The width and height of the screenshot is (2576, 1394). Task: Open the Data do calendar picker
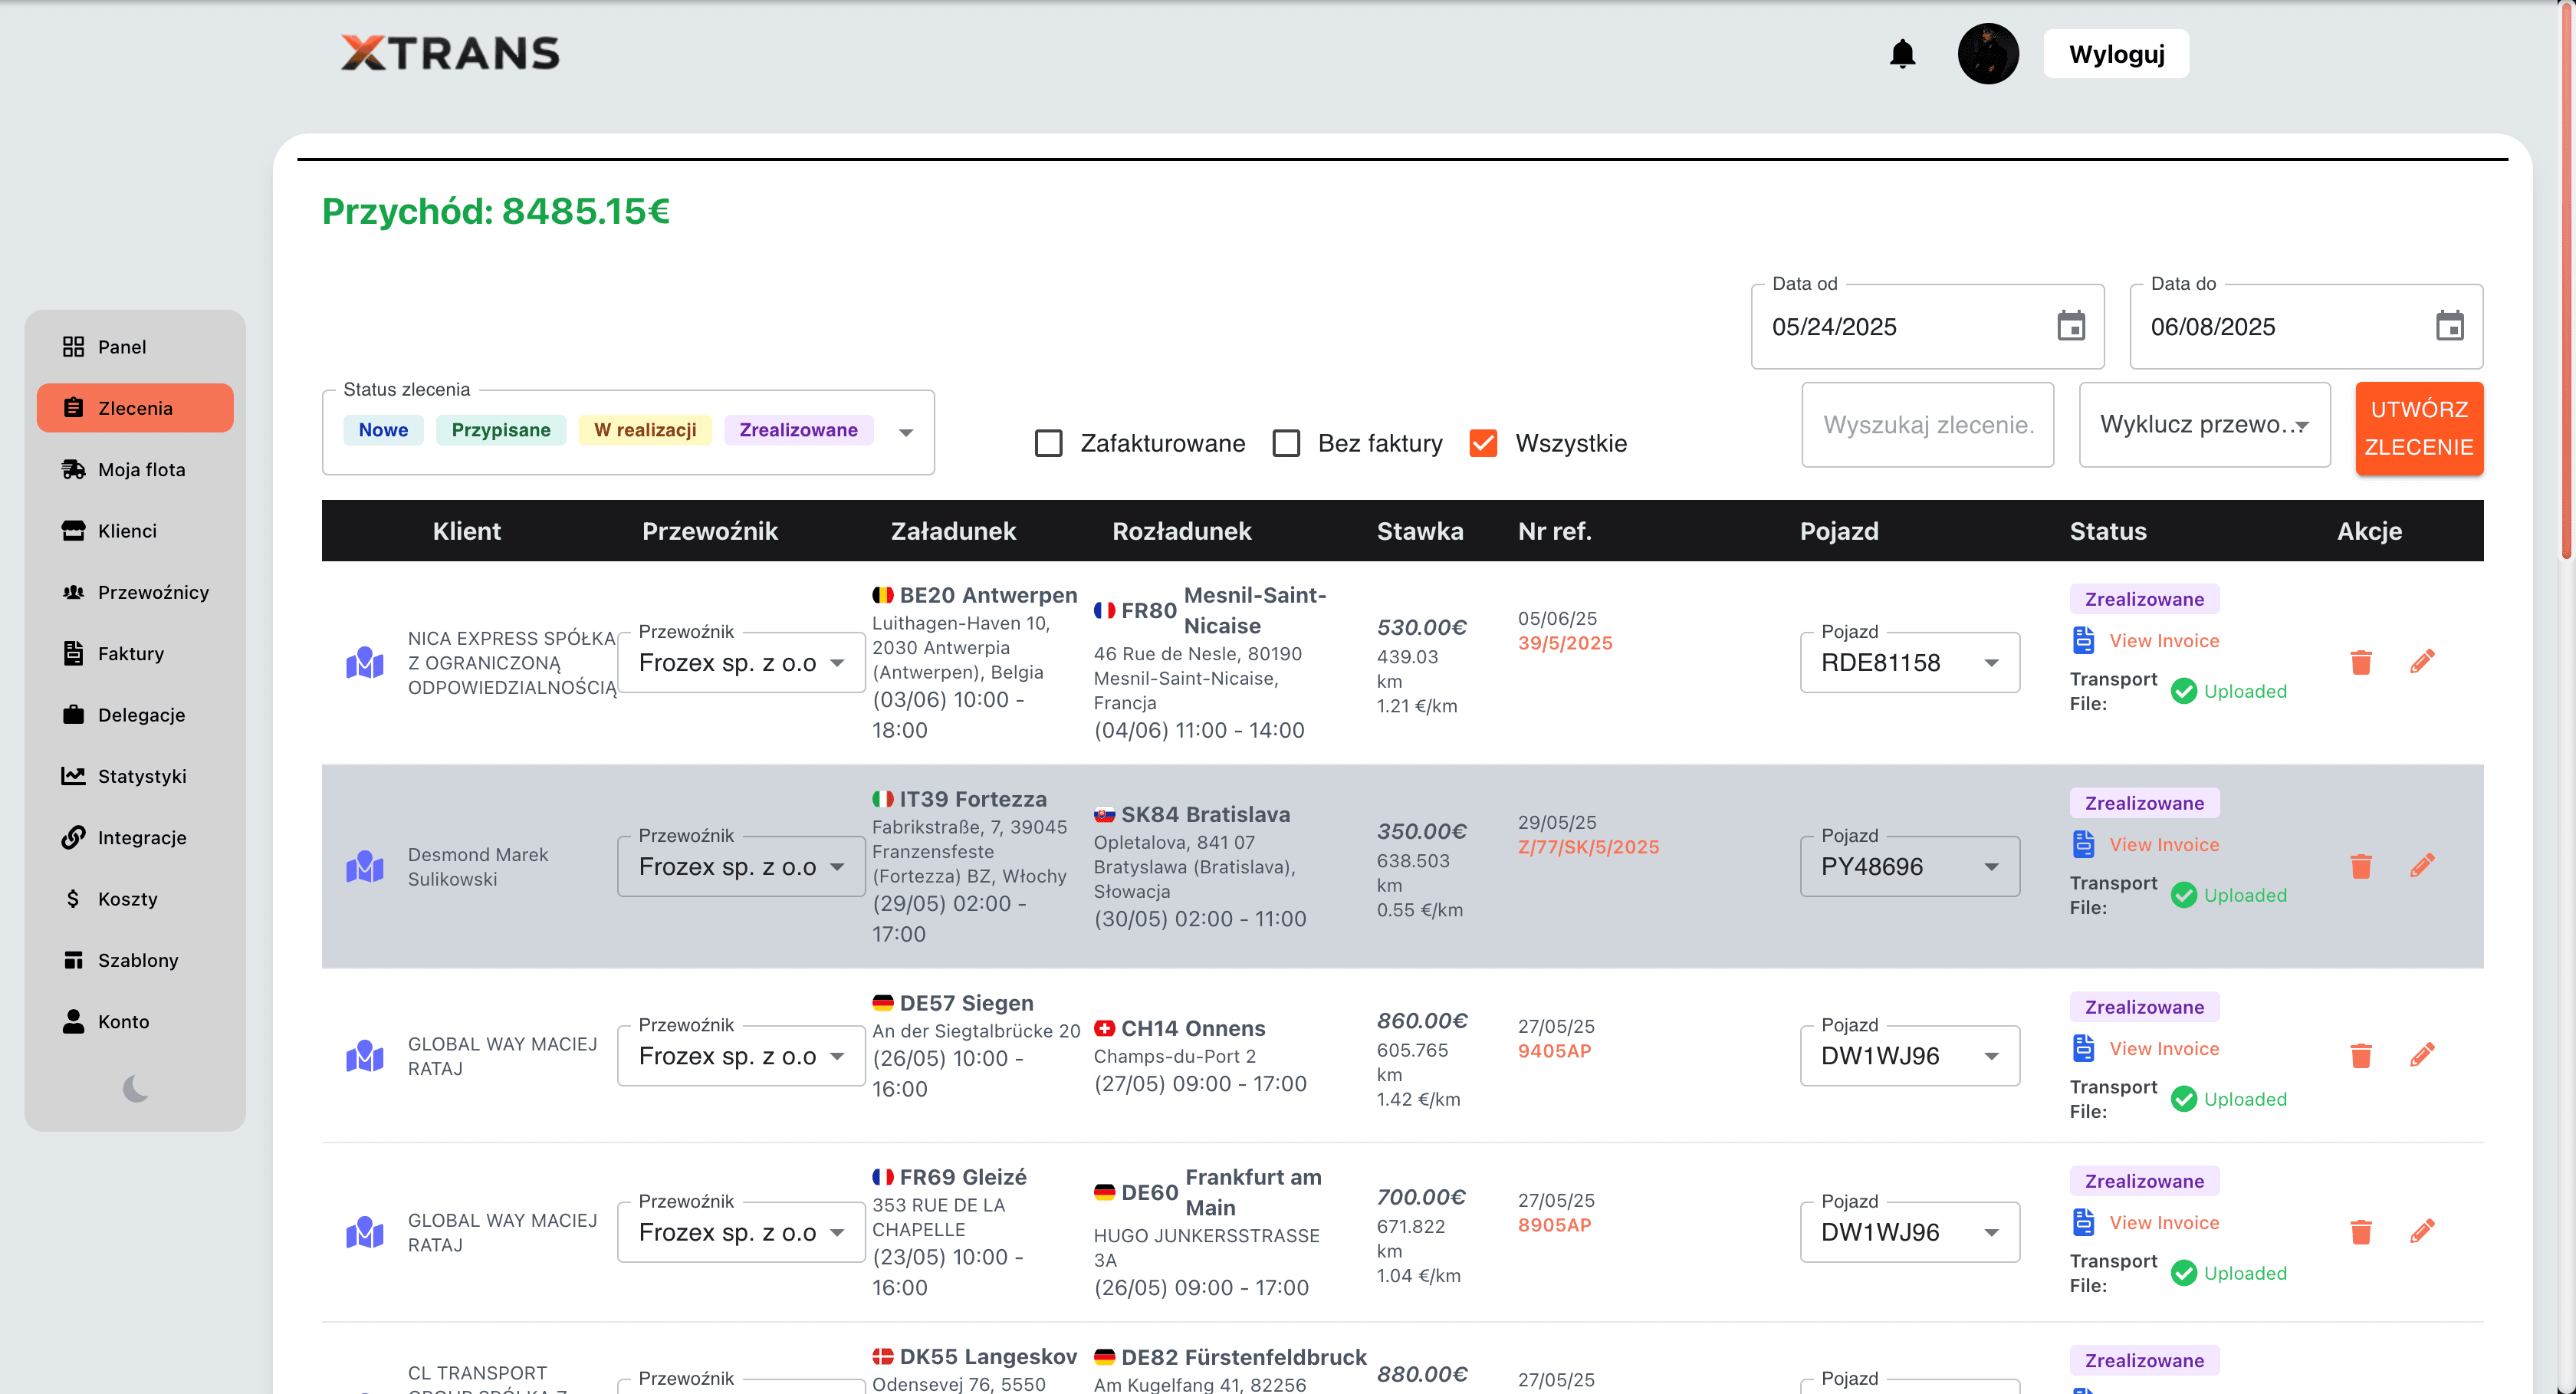pyautogui.click(x=2449, y=326)
